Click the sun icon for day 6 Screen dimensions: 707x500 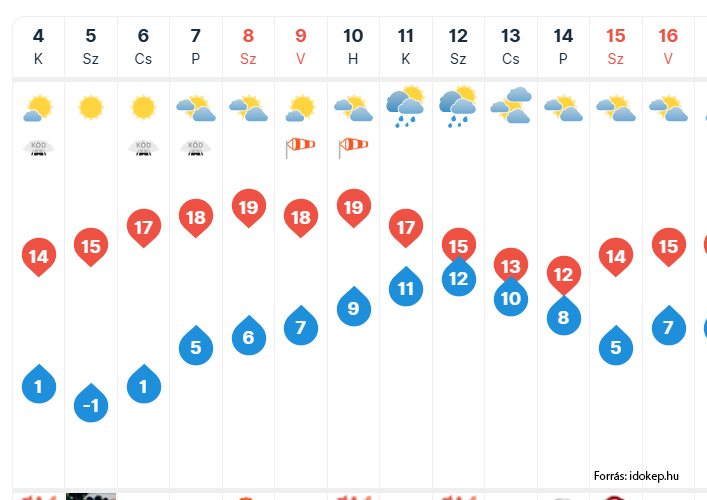click(x=143, y=107)
